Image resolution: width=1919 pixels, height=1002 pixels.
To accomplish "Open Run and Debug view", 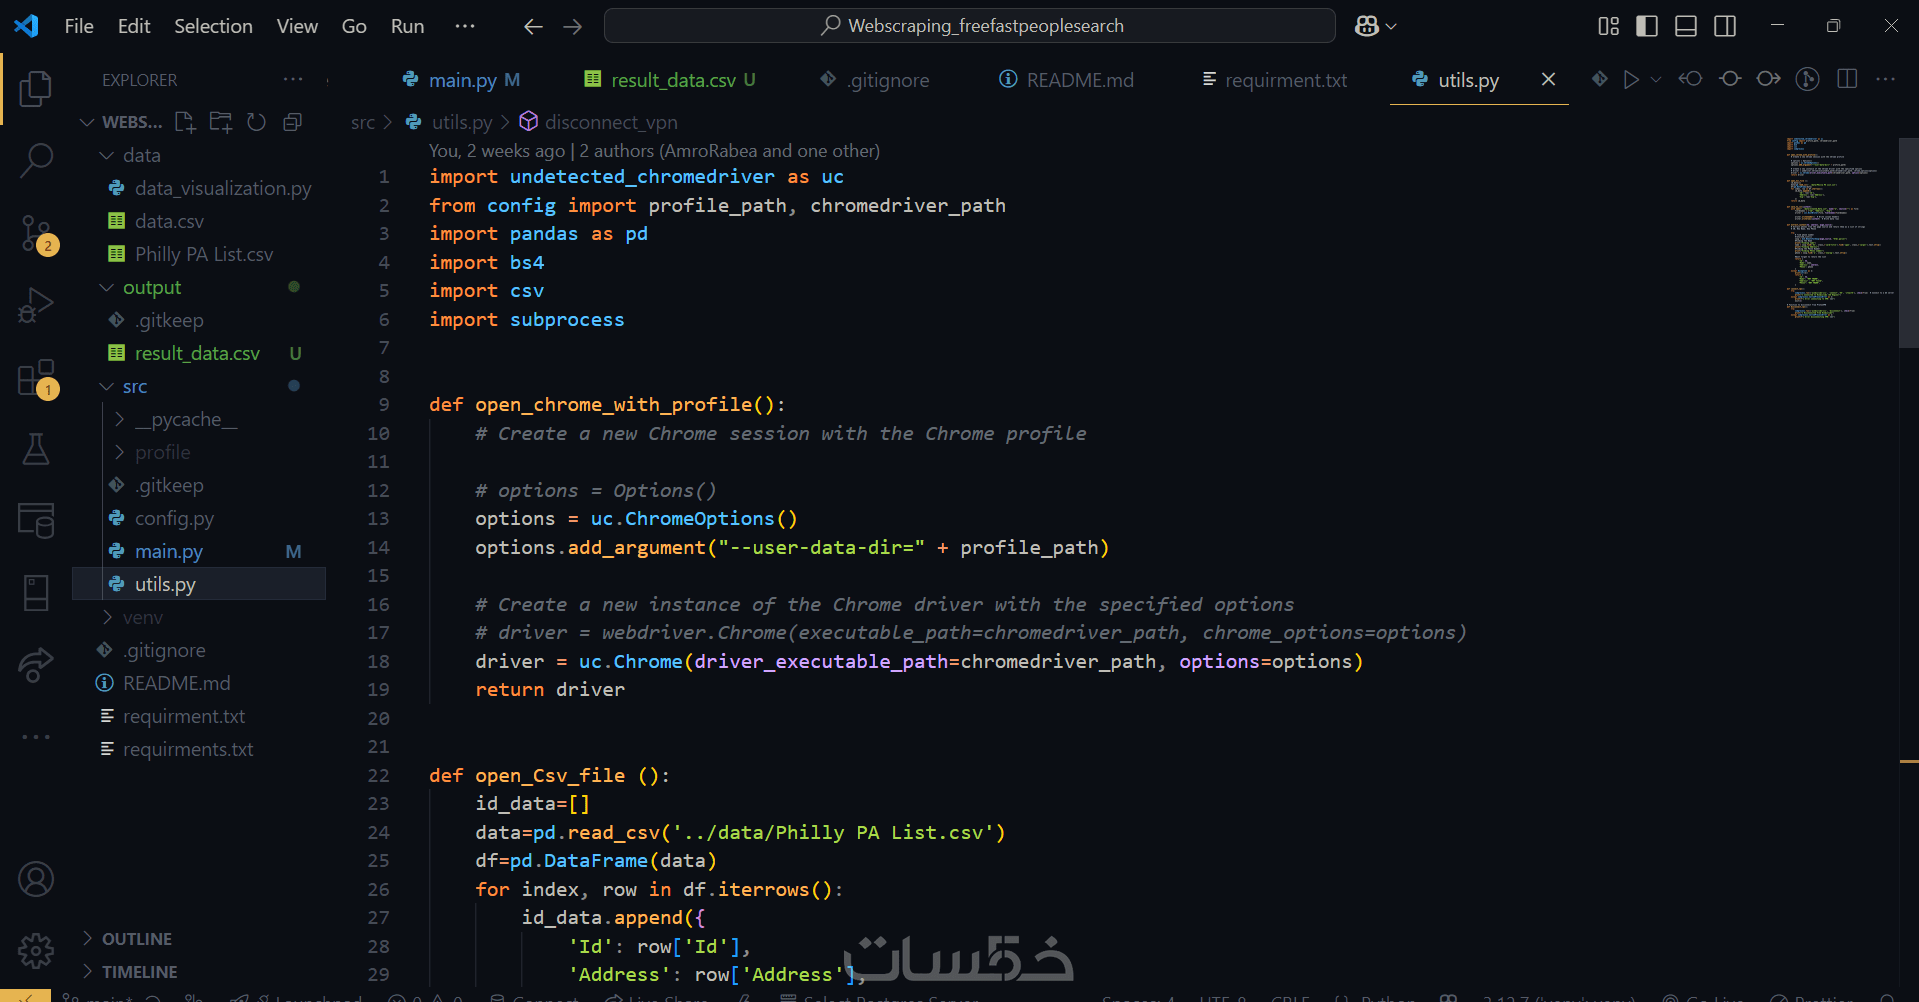I will point(36,305).
